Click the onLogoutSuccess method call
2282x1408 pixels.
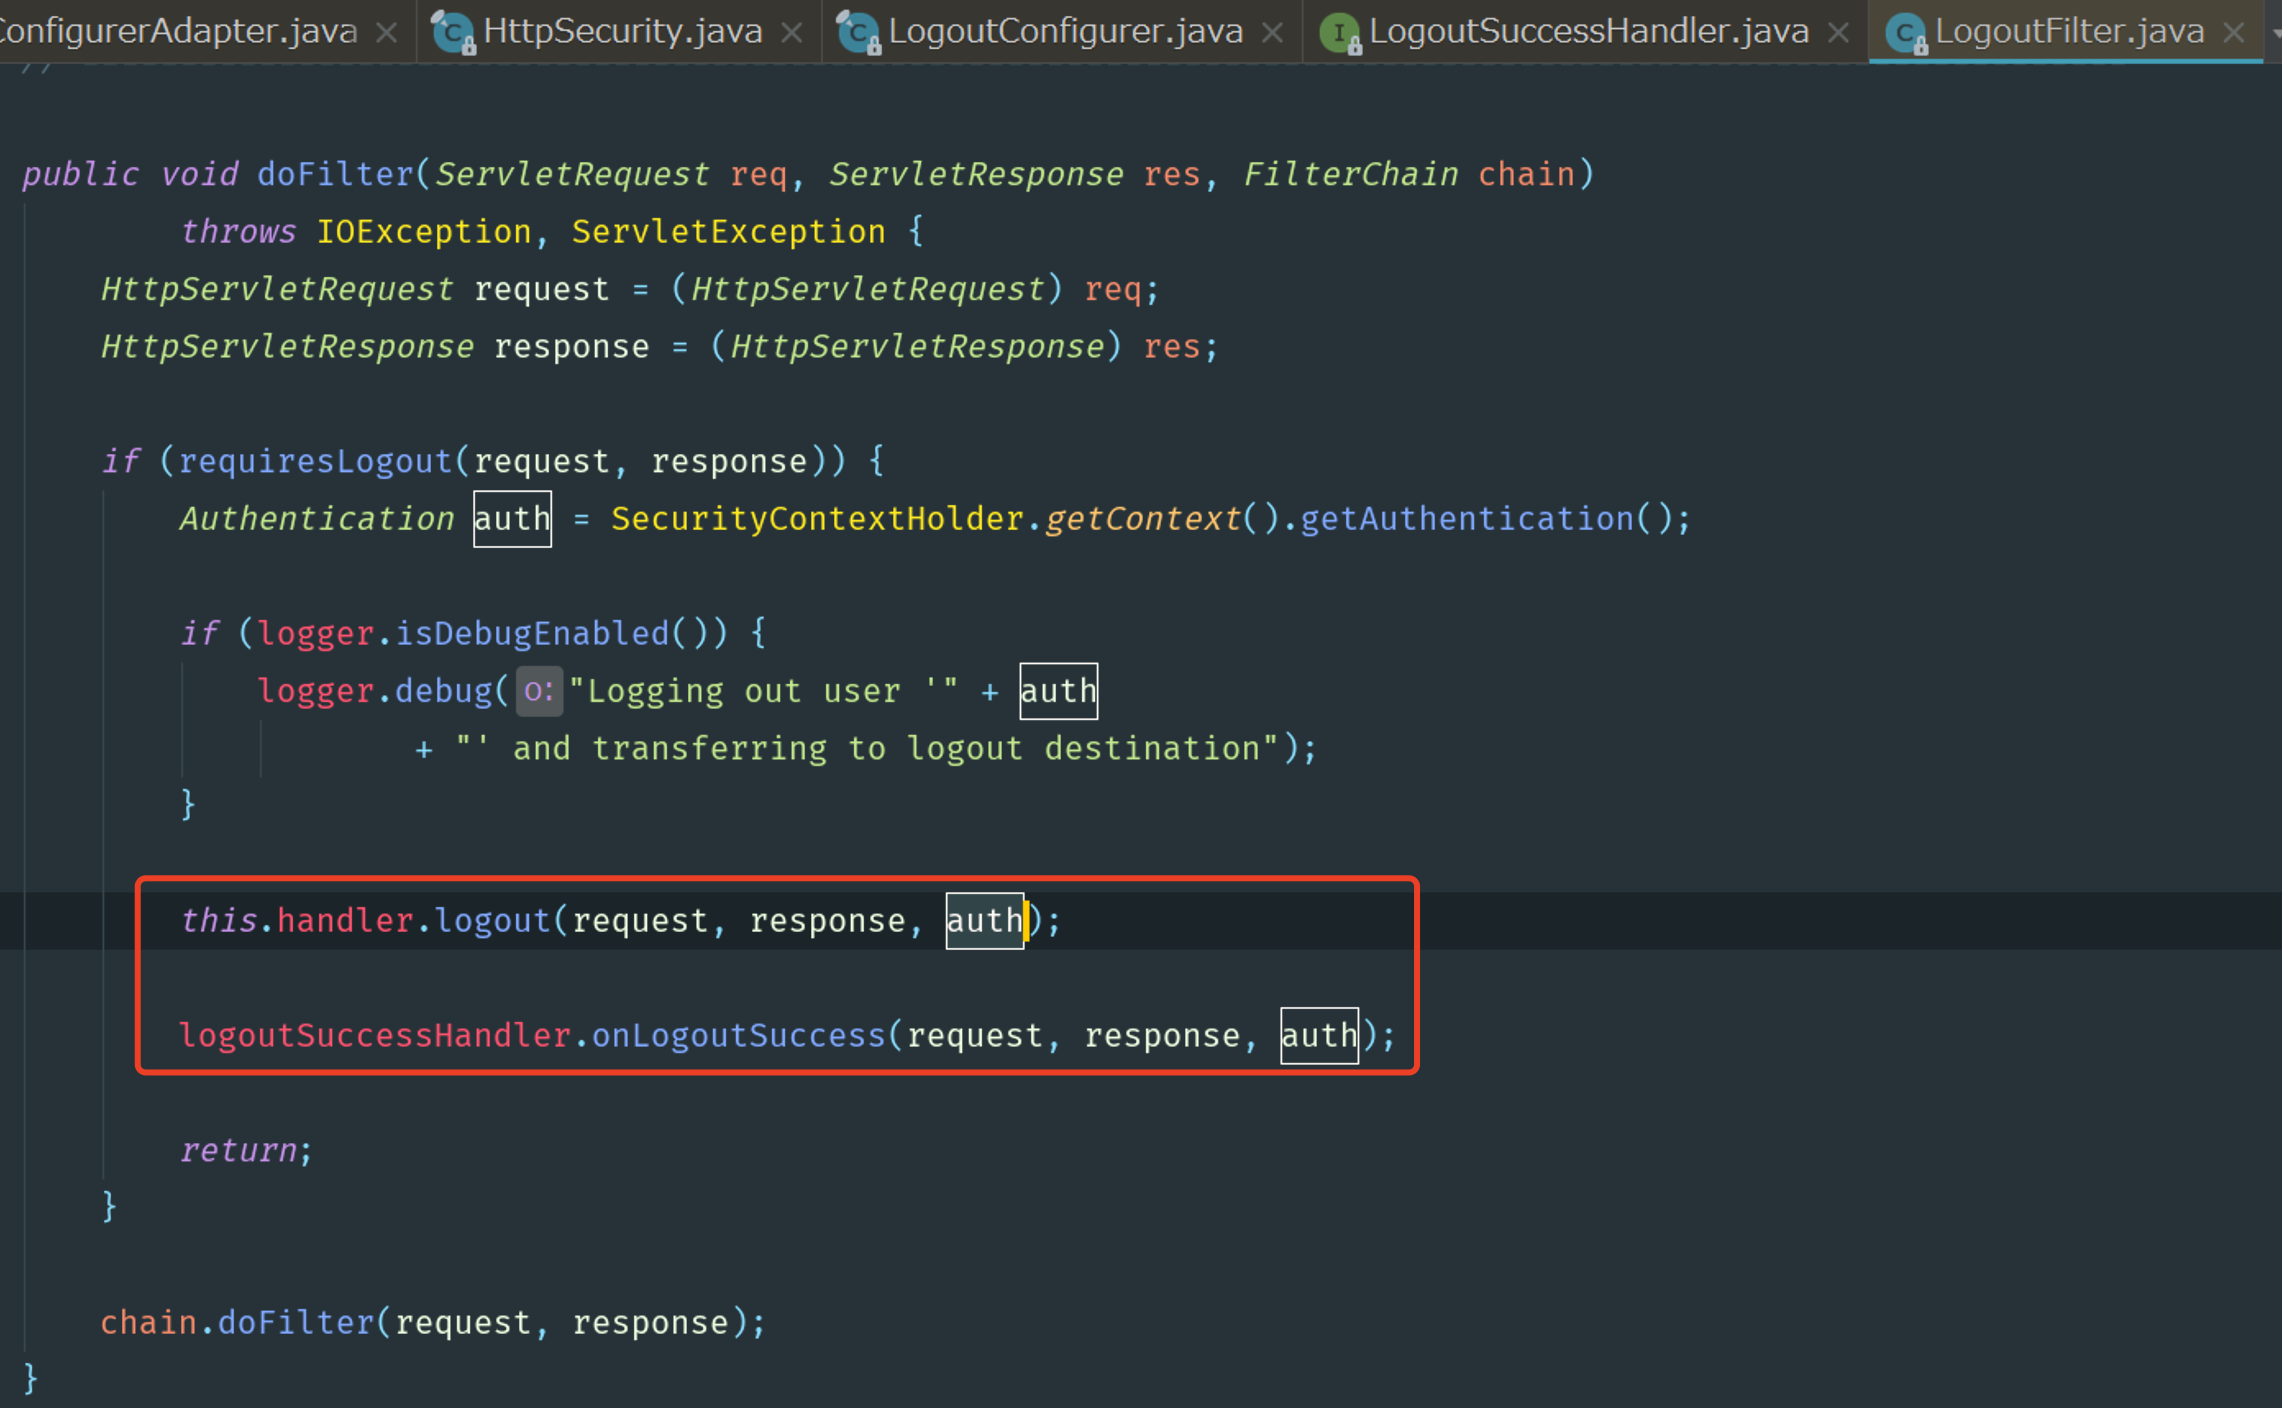(x=738, y=1035)
